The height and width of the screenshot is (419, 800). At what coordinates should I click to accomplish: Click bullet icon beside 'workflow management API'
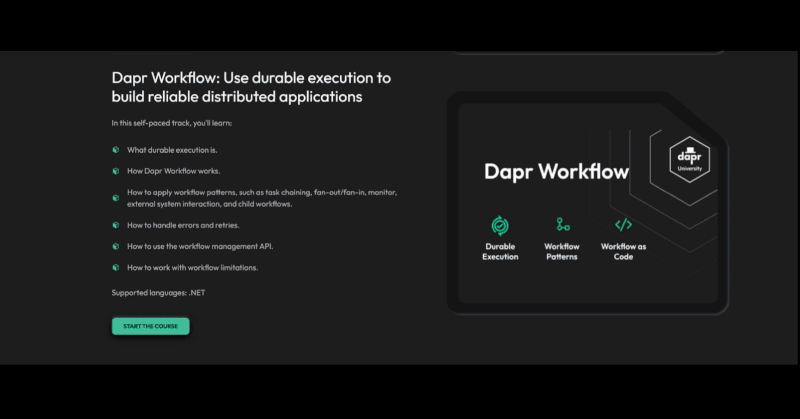116,247
